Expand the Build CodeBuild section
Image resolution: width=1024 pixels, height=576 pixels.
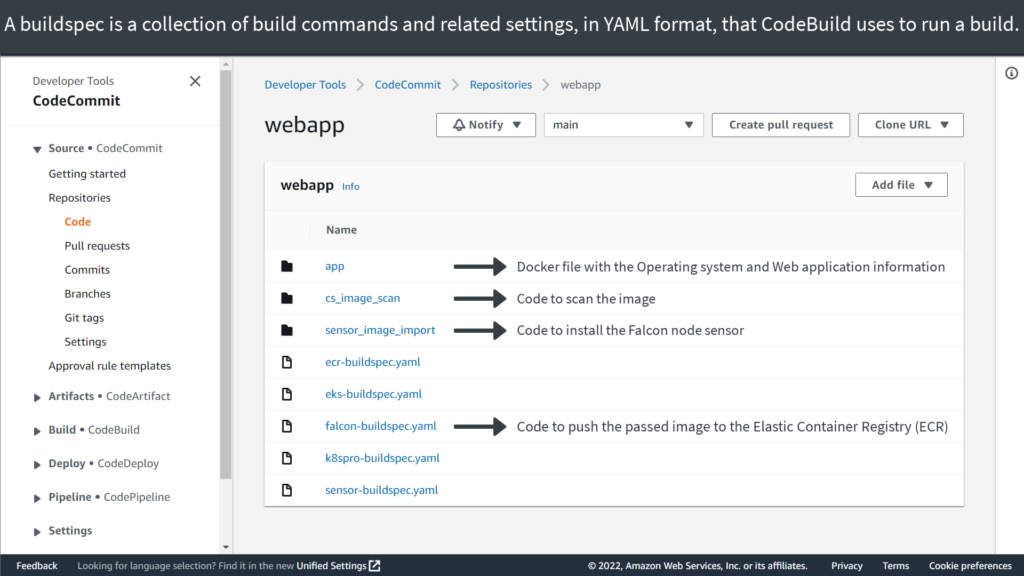click(37, 430)
